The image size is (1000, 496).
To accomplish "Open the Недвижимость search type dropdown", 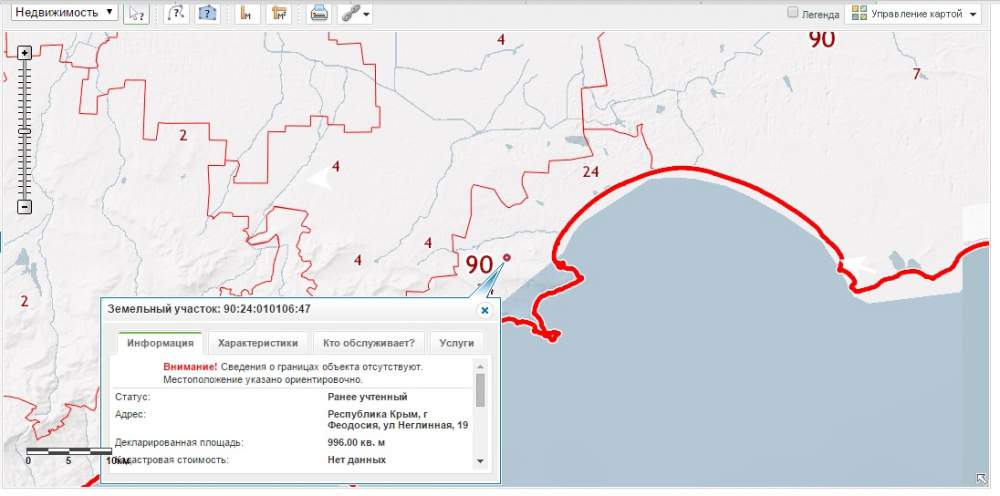I will pos(64,12).
